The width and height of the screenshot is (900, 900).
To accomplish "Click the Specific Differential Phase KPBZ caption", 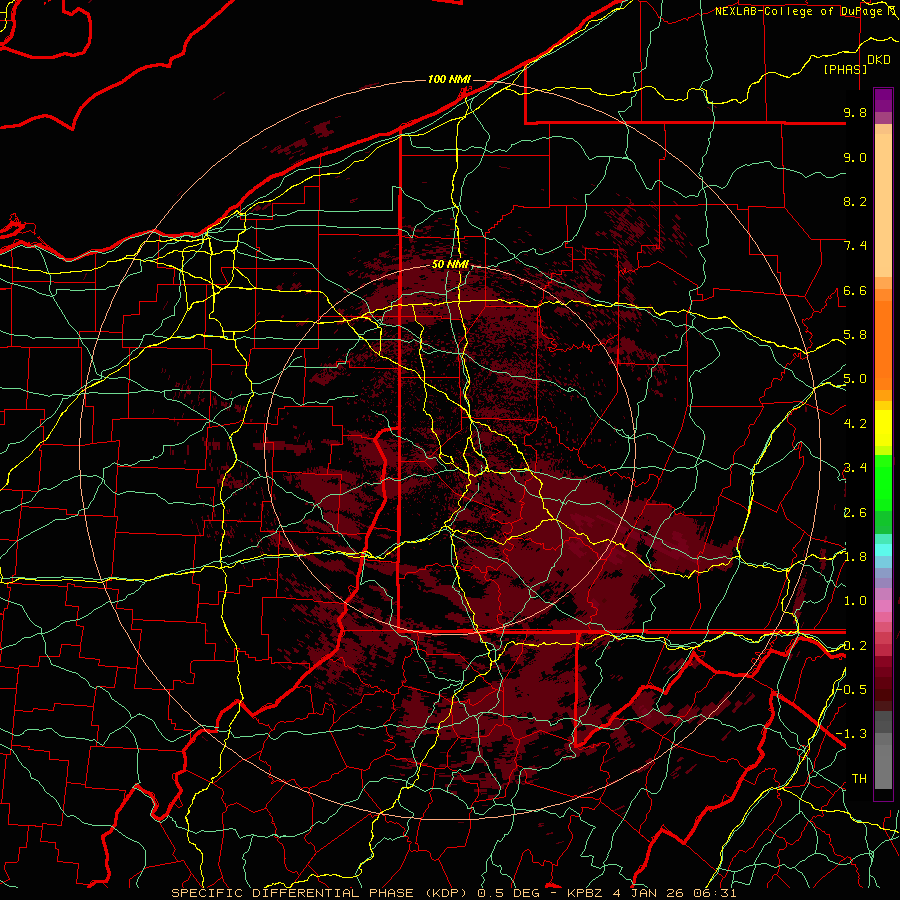I will pos(454,893).
